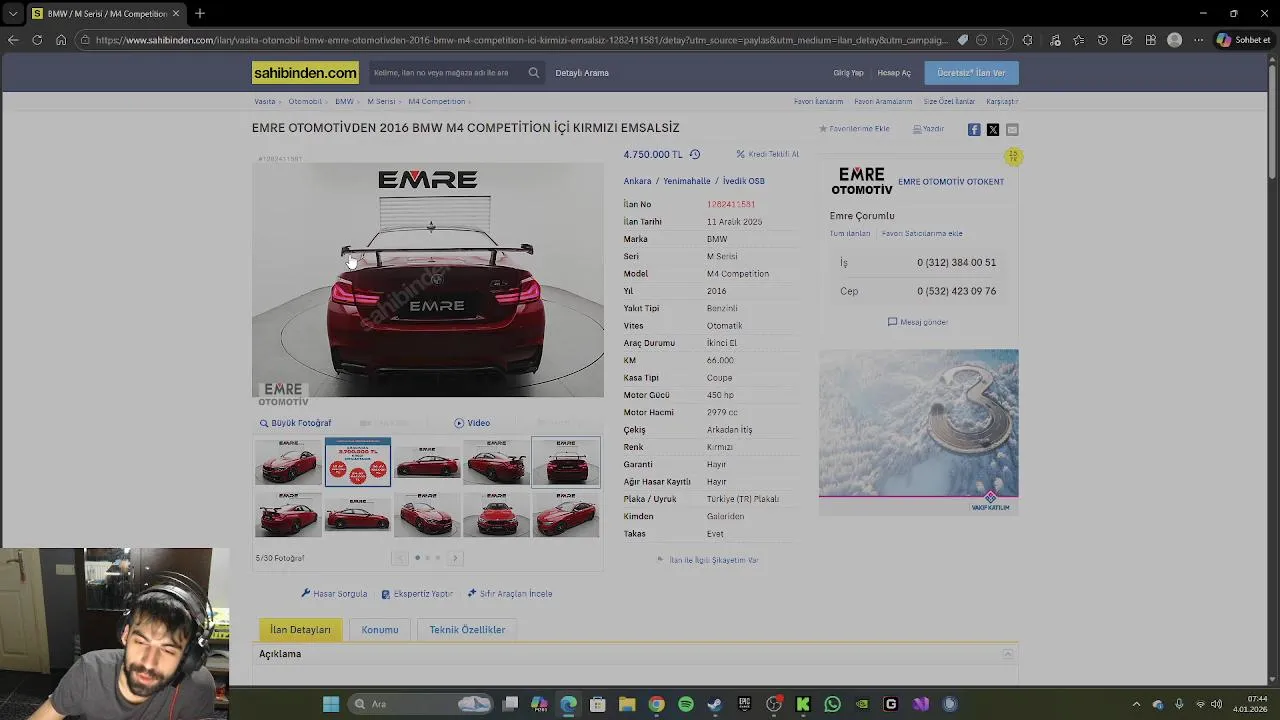Click Hasar Sorgula wrench link
Screen dimensions: 1280x720
[334, 594]
